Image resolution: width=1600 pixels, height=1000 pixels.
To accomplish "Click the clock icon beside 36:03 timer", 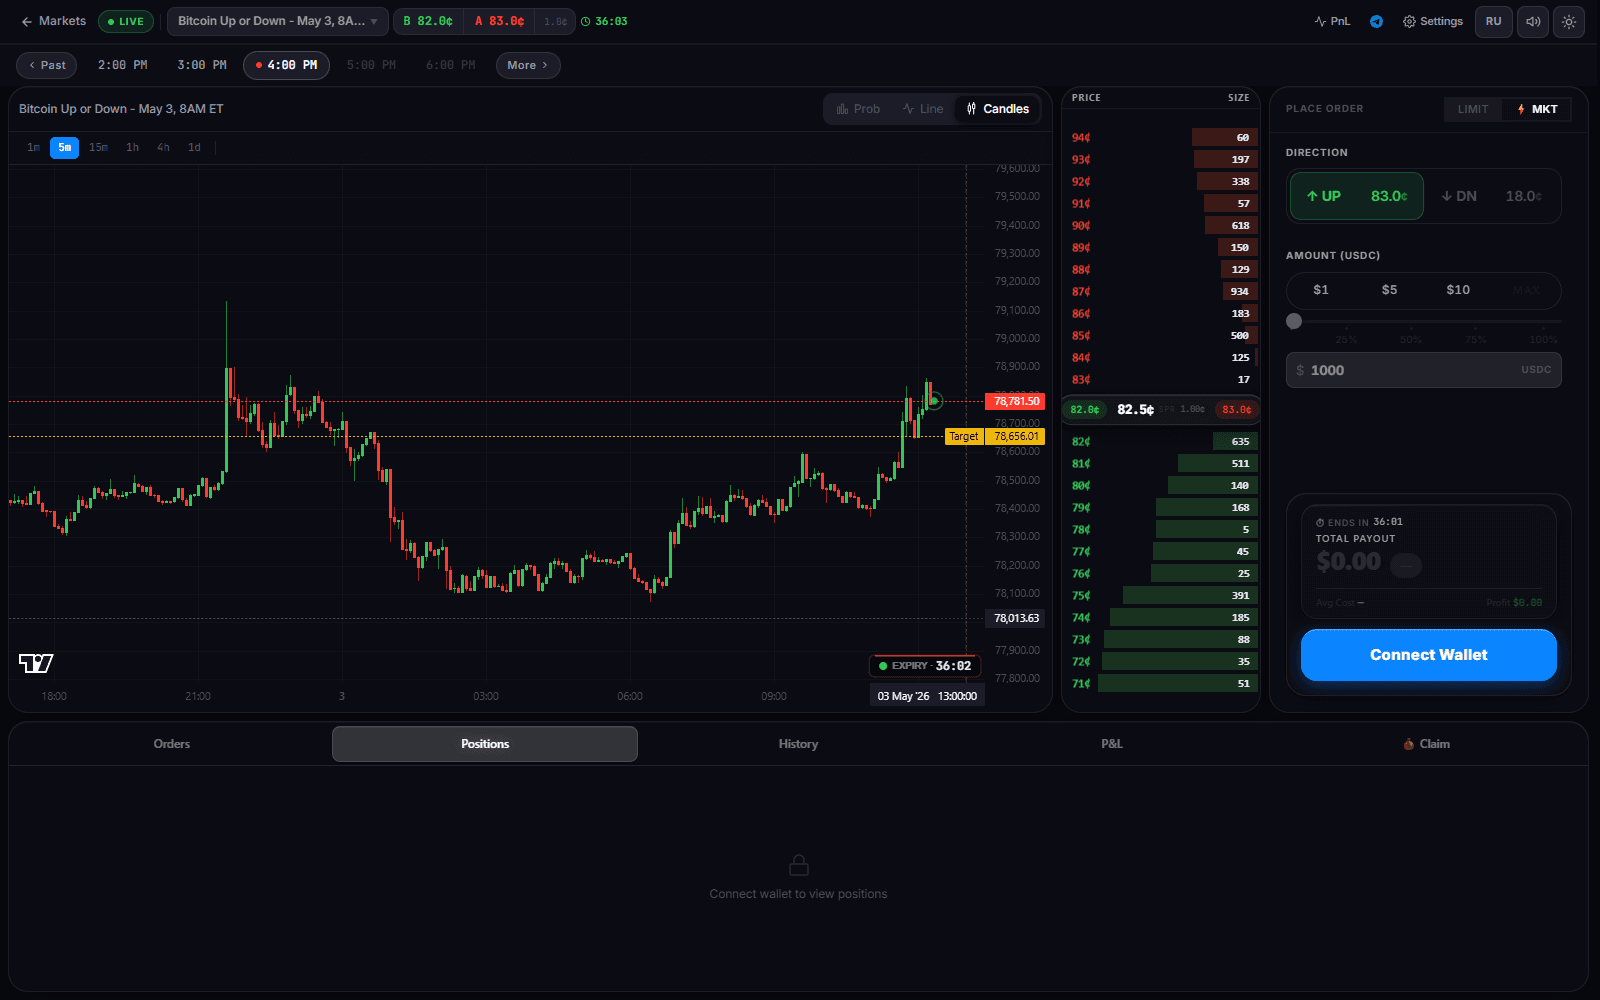I will [x=586, y=21].
